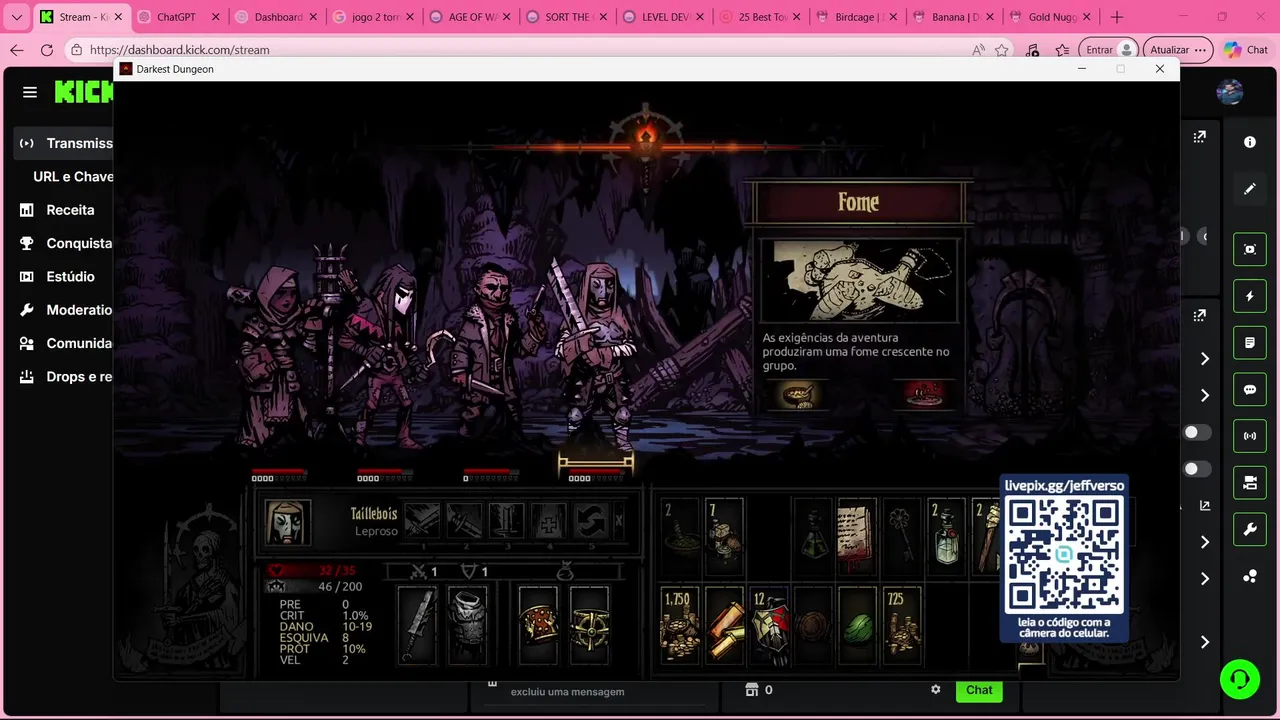Click the camera icon in Kick sidebar
The height and width of the screenshot is (720, 1280).
pyautogui.click(x=1250, y=483)
